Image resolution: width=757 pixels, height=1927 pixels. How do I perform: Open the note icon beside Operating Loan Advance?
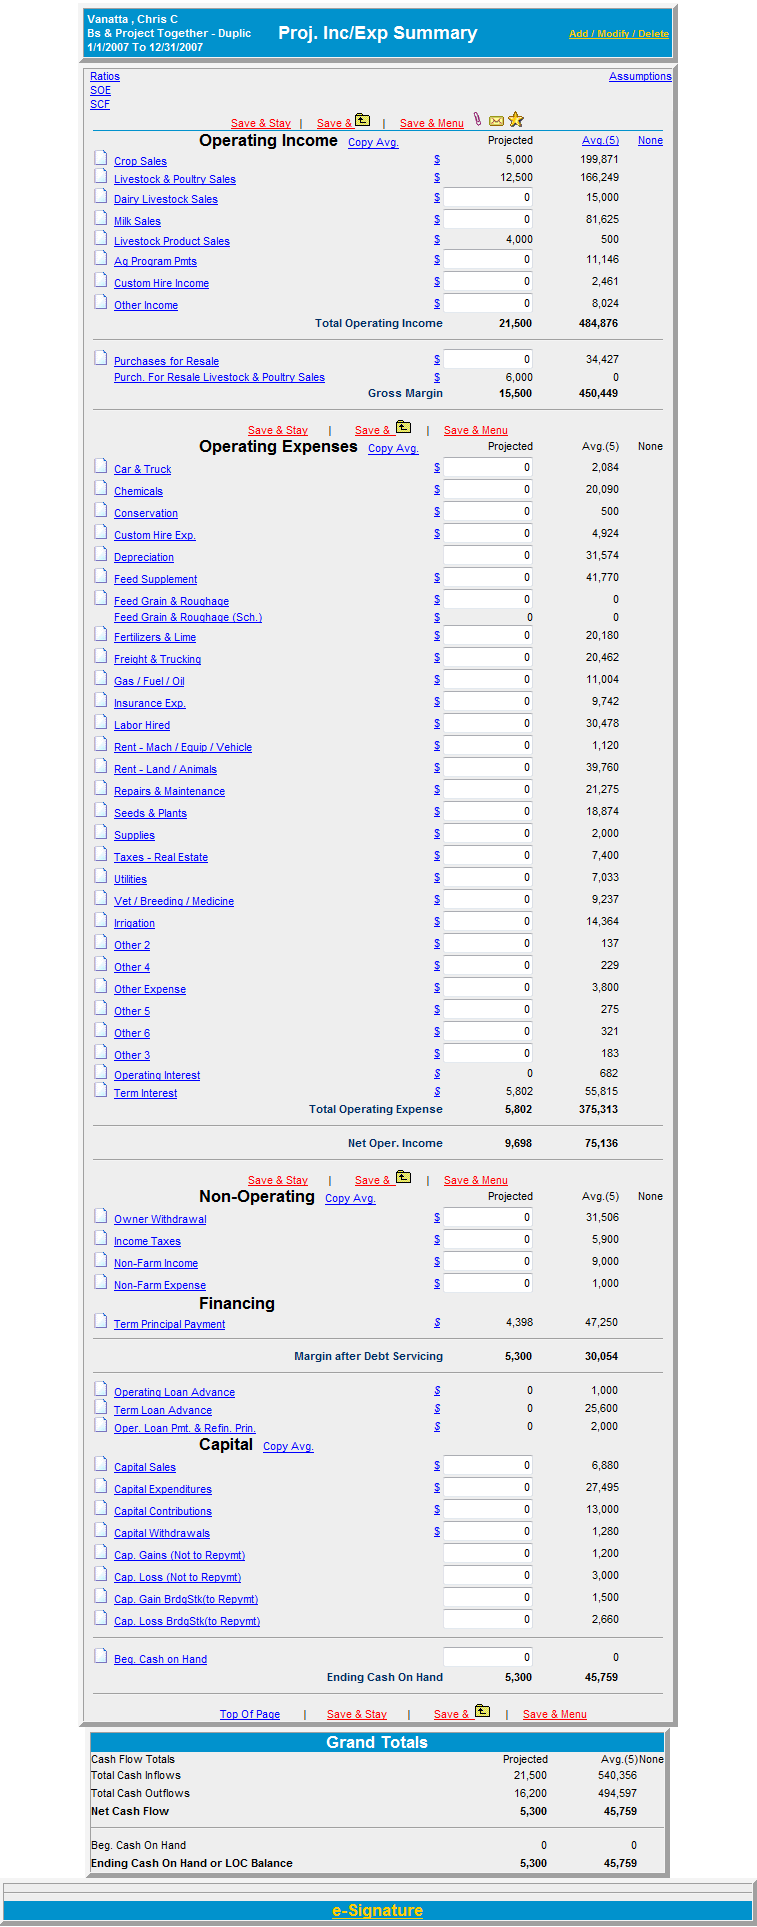(101, 1389)
